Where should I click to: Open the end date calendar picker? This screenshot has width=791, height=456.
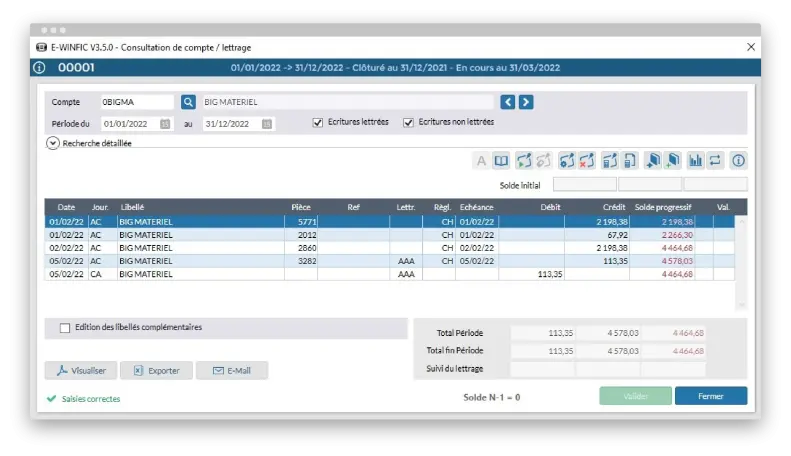point(267,124)
